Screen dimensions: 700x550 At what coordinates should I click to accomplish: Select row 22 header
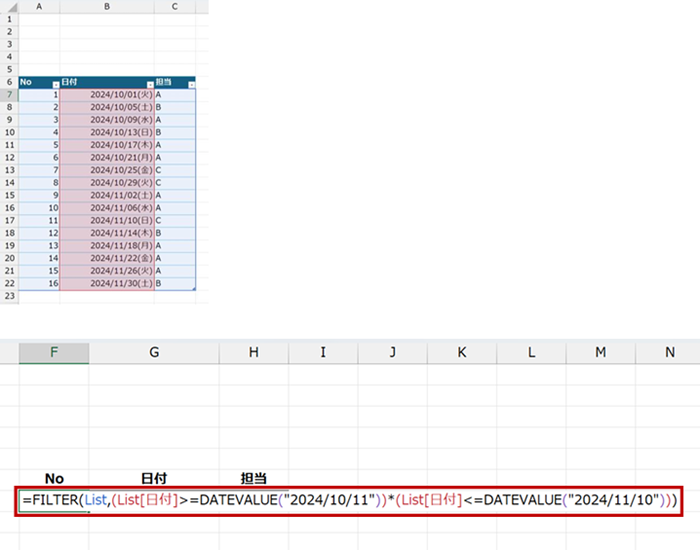pyautogui.click(x=9, y=283)
